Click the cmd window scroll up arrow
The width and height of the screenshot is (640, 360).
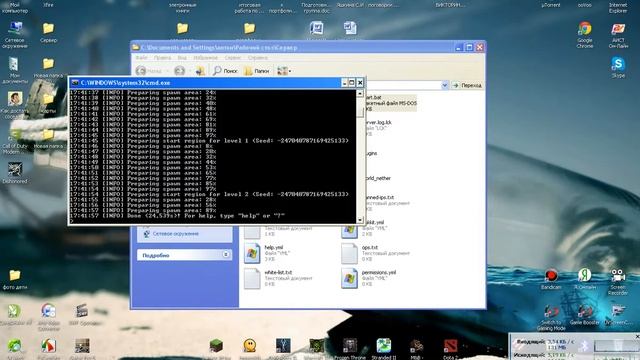[360, 93]
